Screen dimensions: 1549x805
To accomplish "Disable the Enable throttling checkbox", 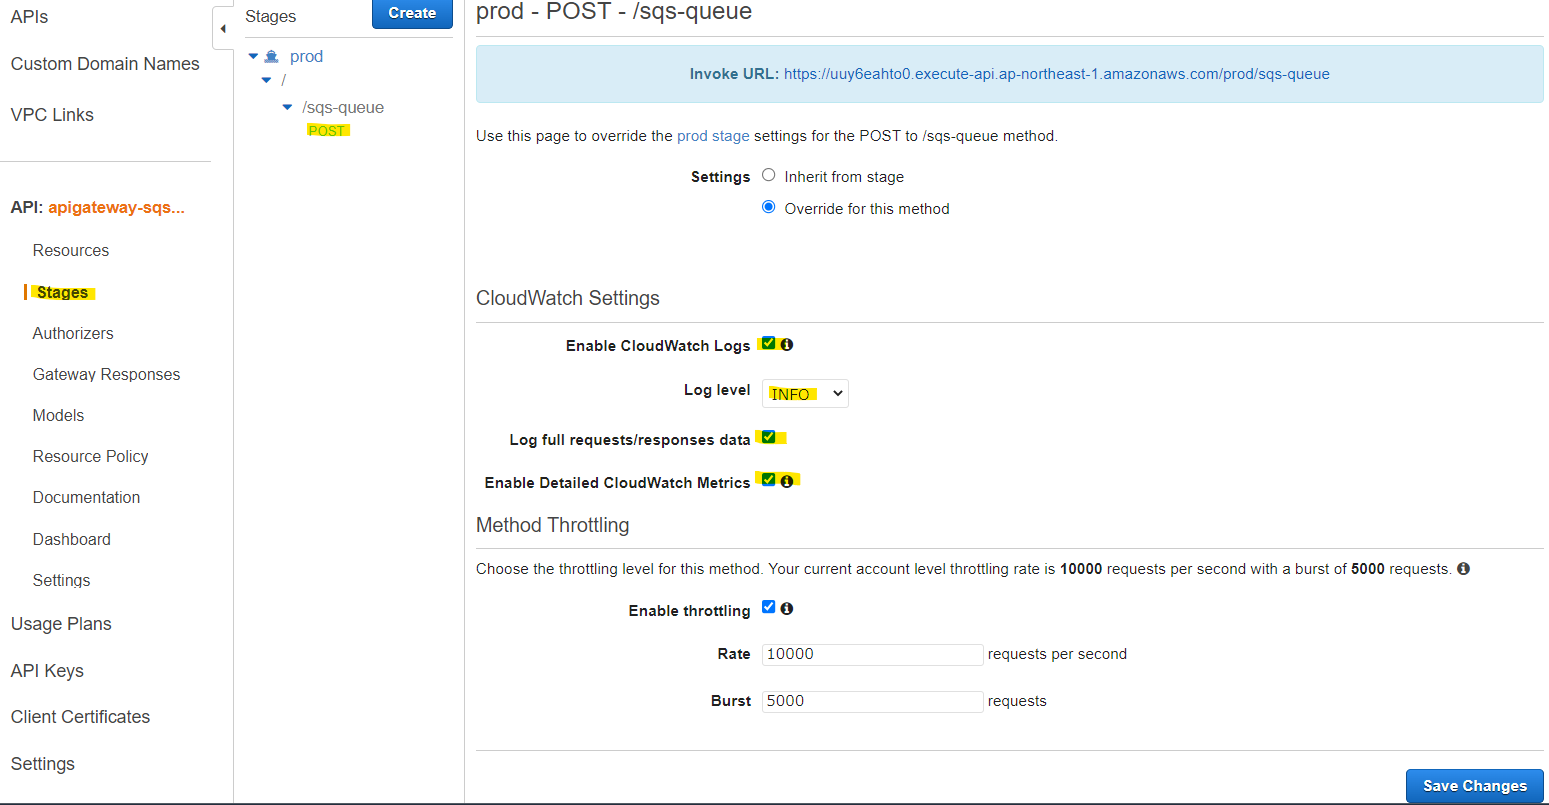I will tap(768, 606).
